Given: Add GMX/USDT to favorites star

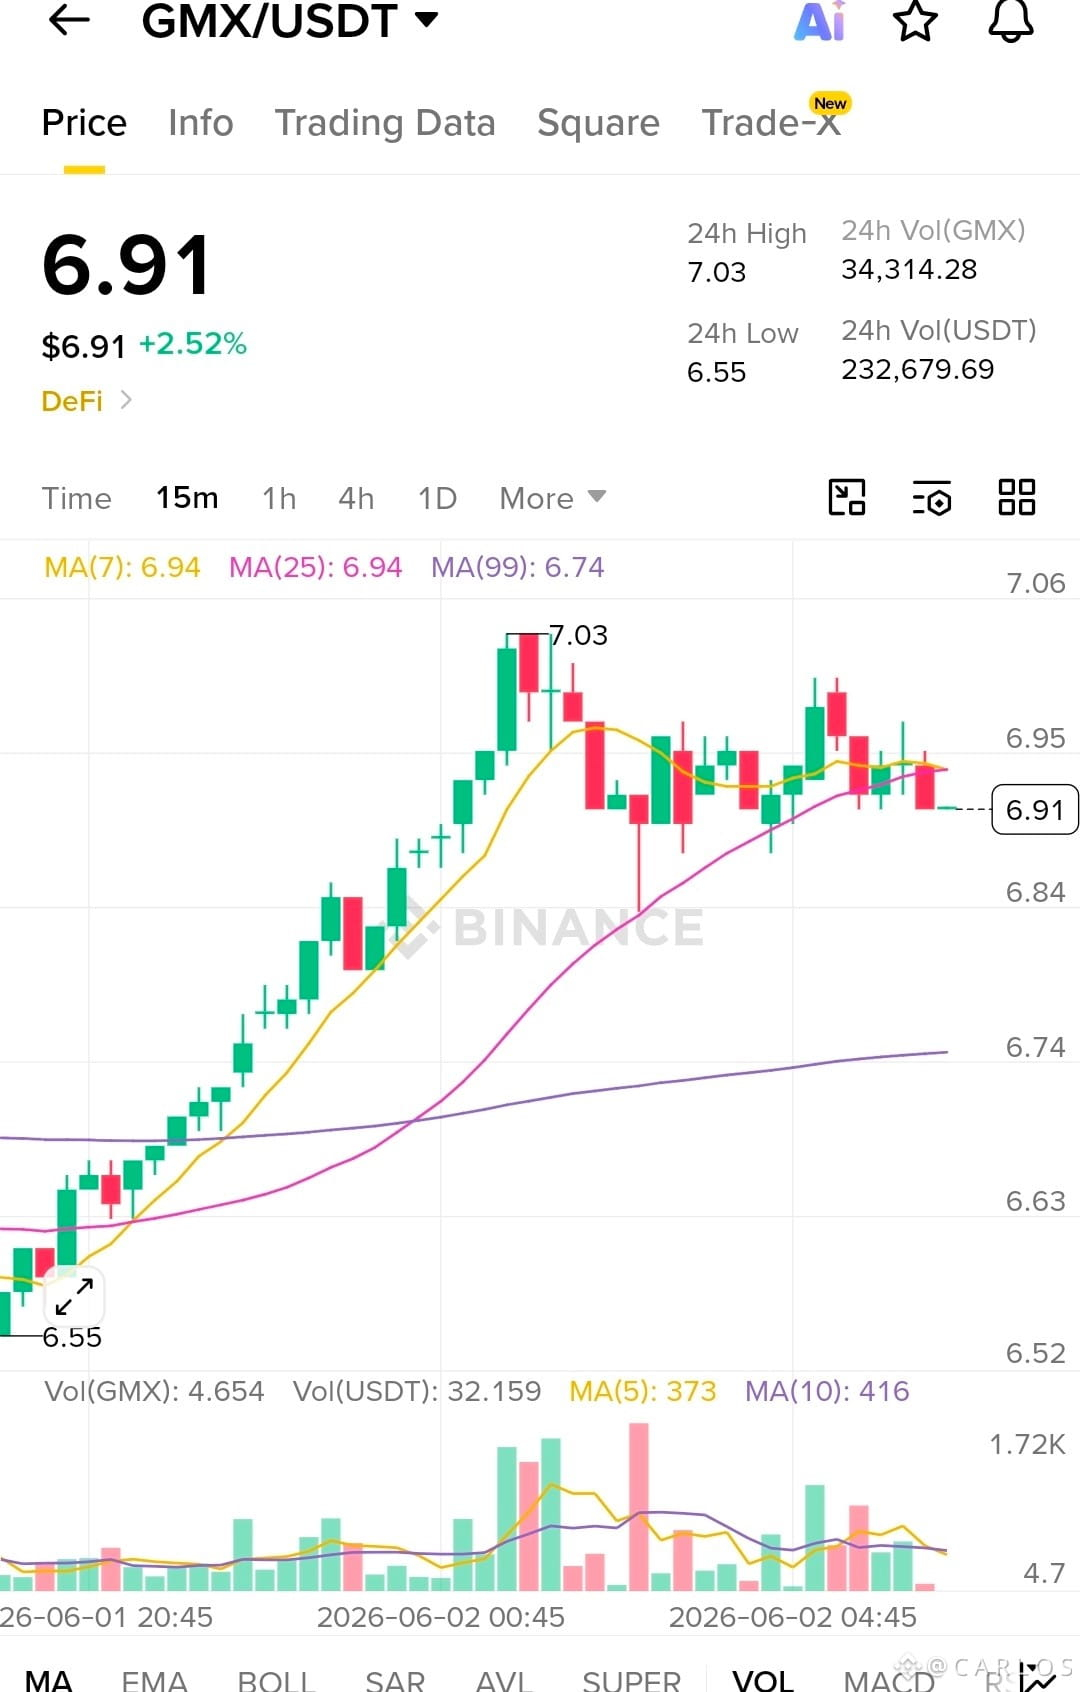Looking at the screenshot, I should point(915,21).
